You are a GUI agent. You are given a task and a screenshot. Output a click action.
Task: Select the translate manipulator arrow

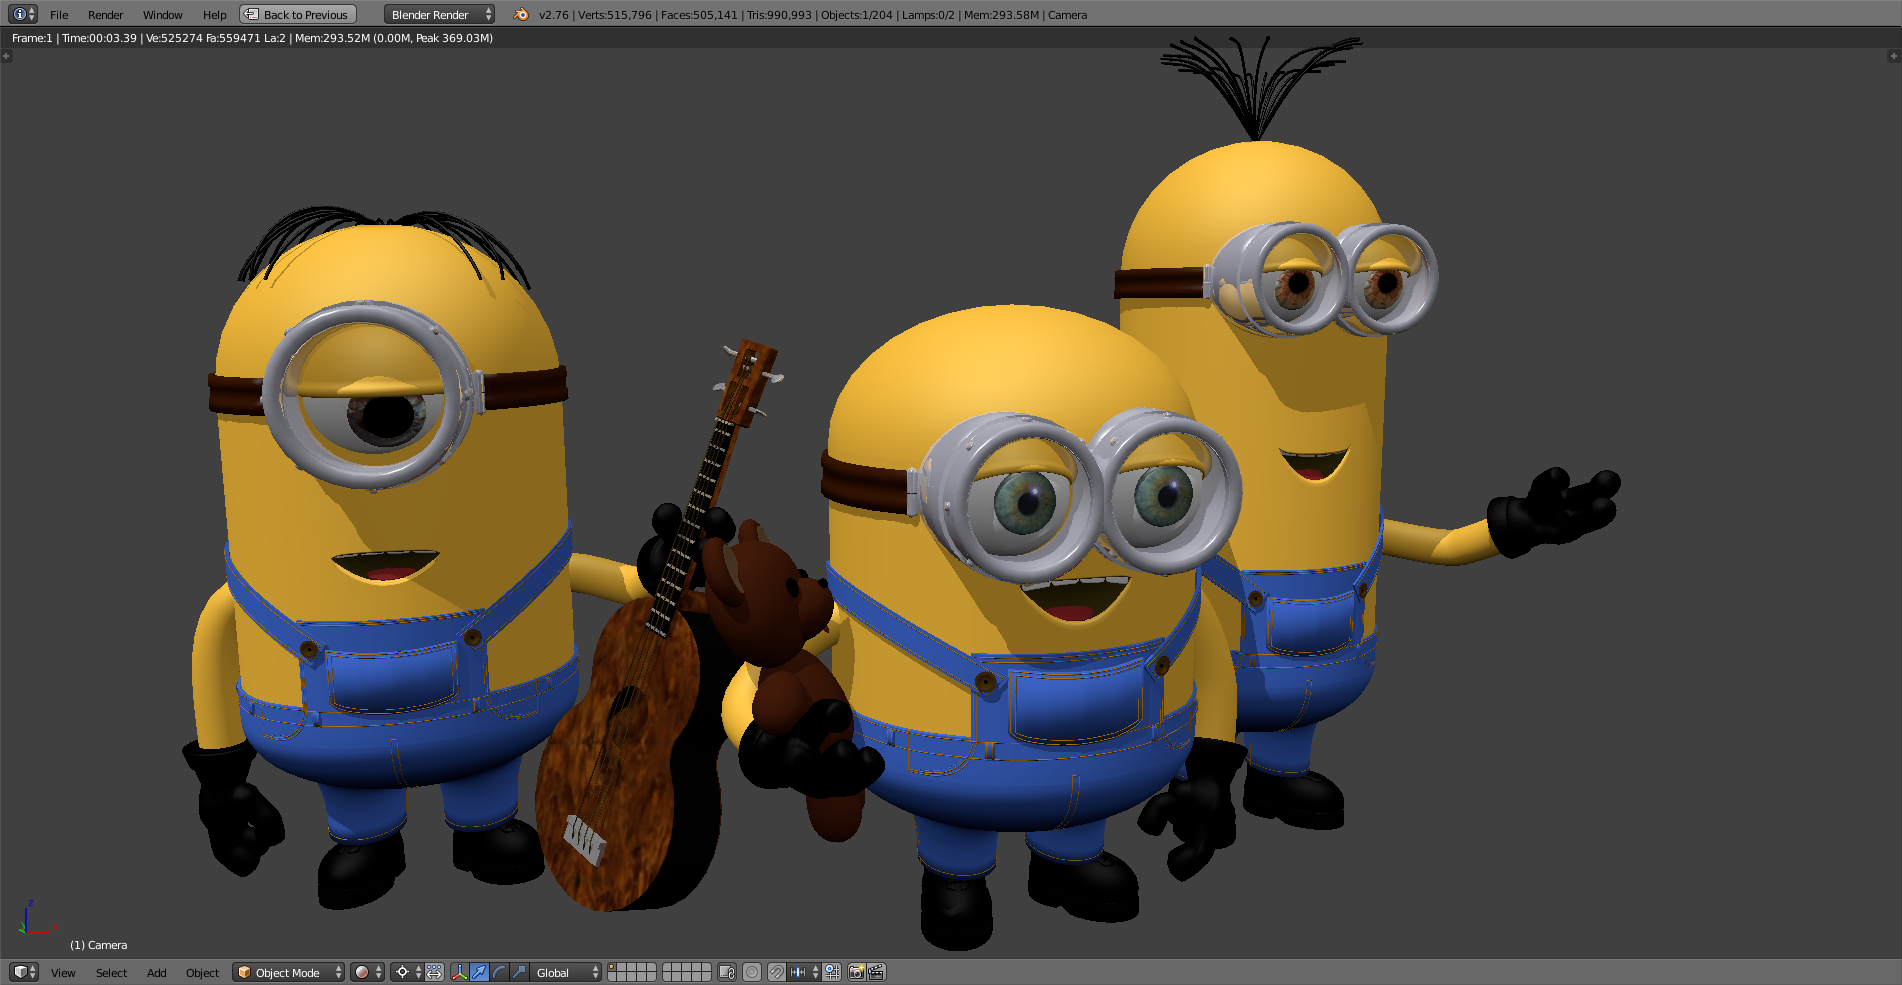[480, 972]
